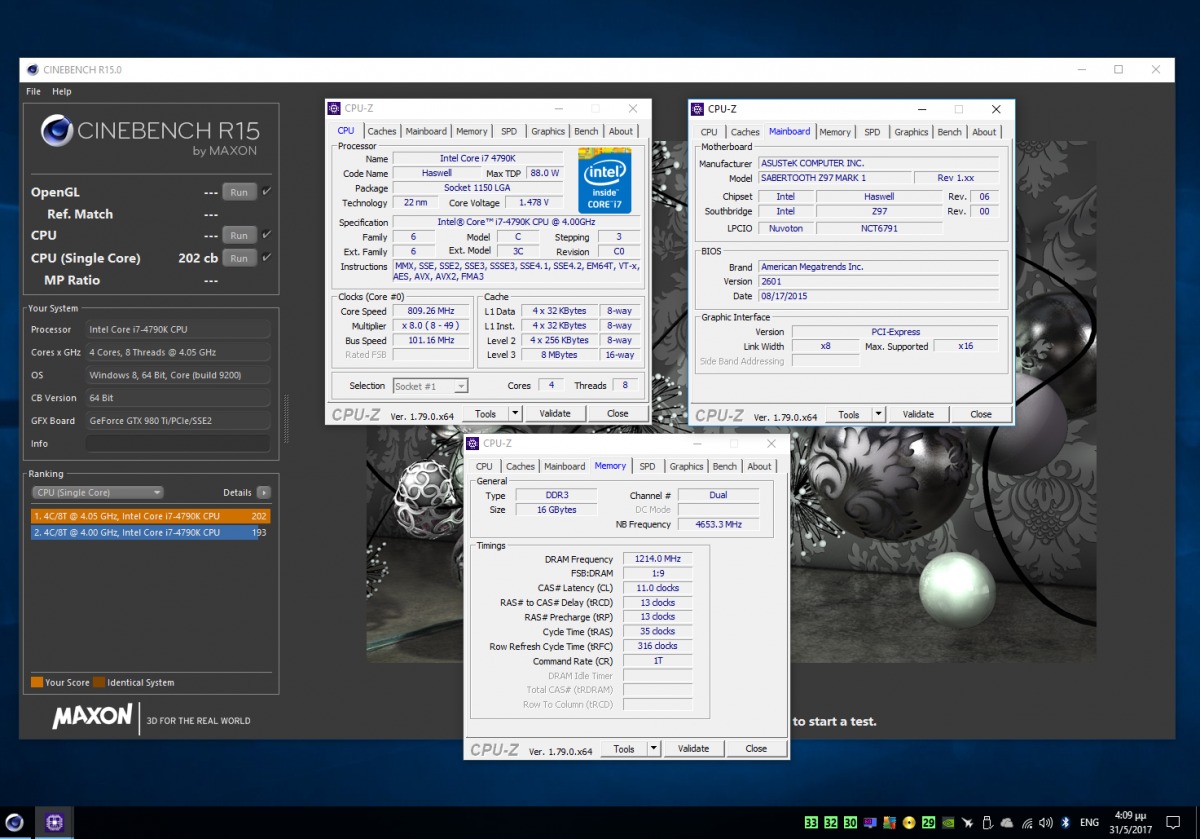Viewport: 1200px width, 839px height.
Task: Click the Processor field in Your System
Action: pyautogui.click(x=177, y=329)
